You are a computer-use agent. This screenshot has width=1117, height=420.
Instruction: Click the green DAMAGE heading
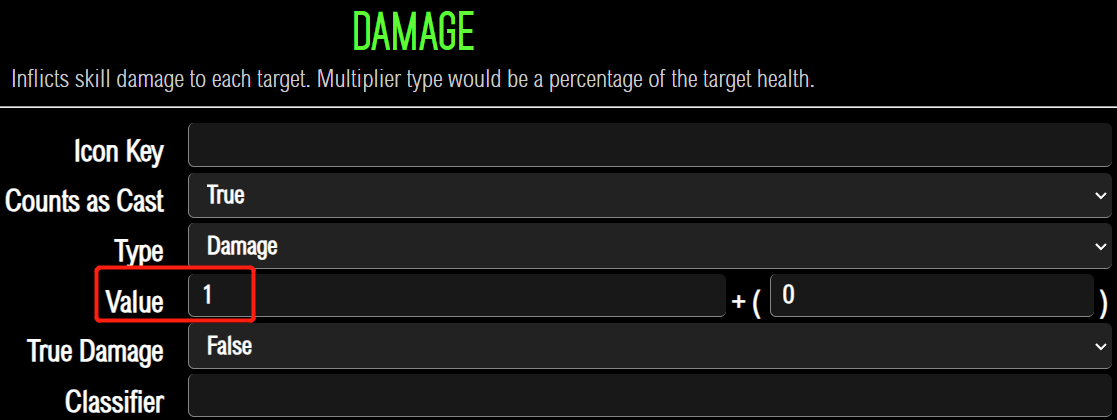413,34
